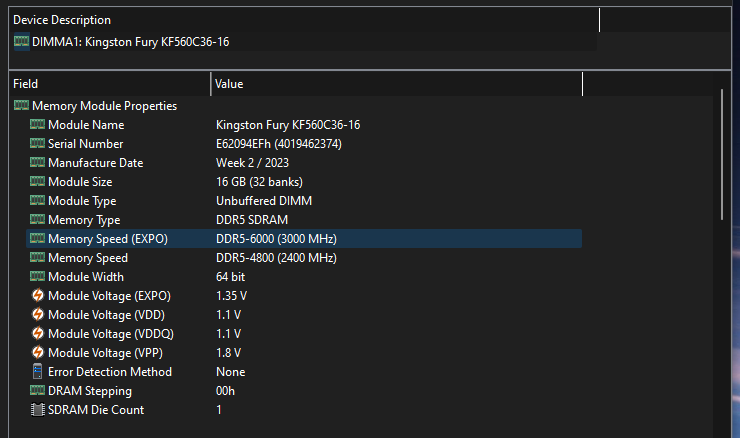Click the SDRAM Die Count icon

click(x=38, y=410)
